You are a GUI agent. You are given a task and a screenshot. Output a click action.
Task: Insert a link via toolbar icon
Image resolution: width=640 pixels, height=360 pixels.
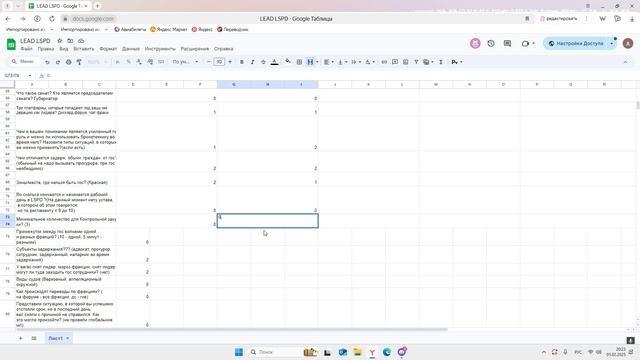pos(384,62)
